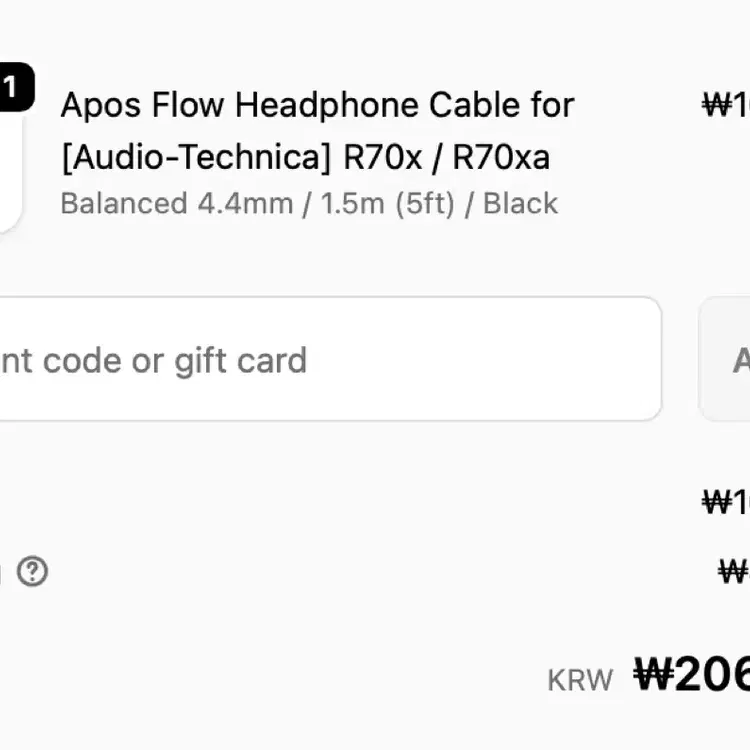Click the quantity badge showing 1
This screenshot has height=750, width=750.
pyautogui.click(x=12, y=88)
